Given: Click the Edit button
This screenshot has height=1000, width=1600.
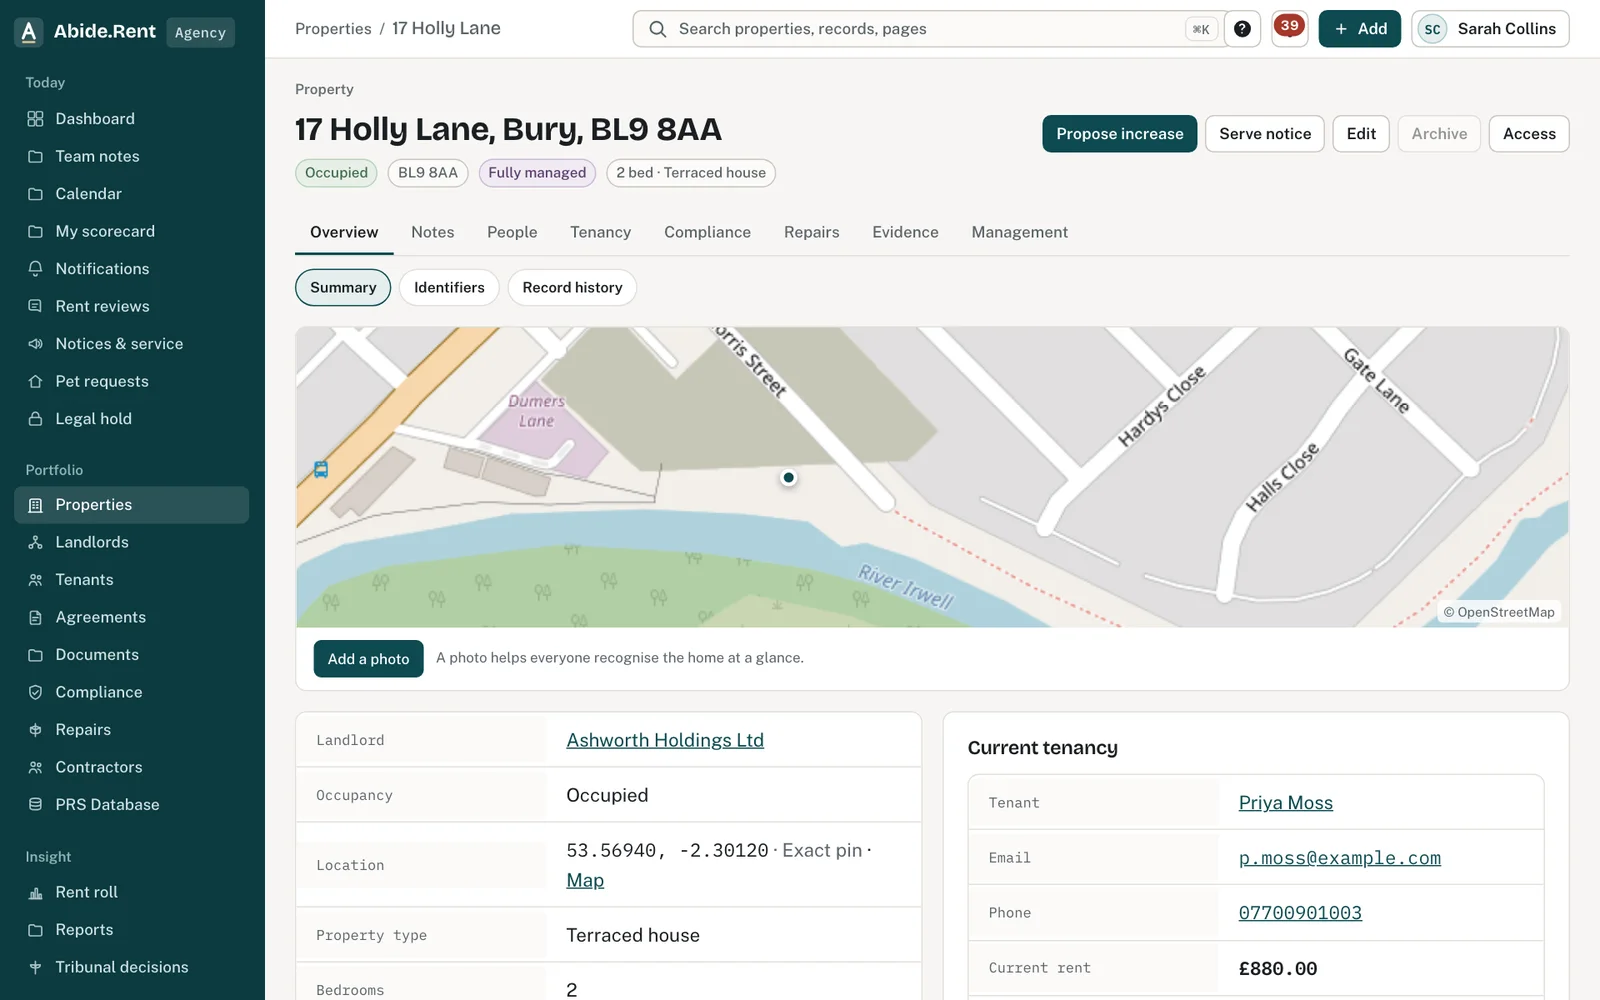Looking at the screenshot, I should click(x=1361, y=134).
